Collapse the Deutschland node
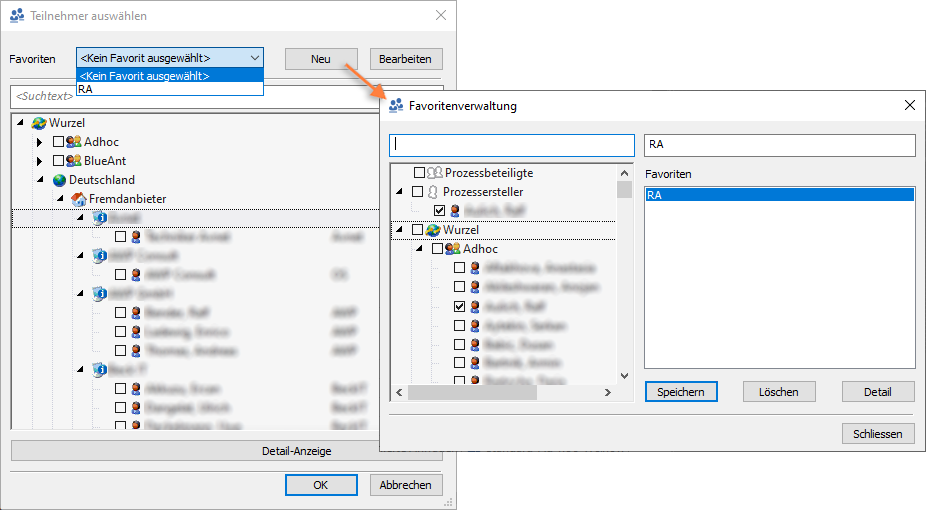The image size is (926, 510). coord(40,179)
